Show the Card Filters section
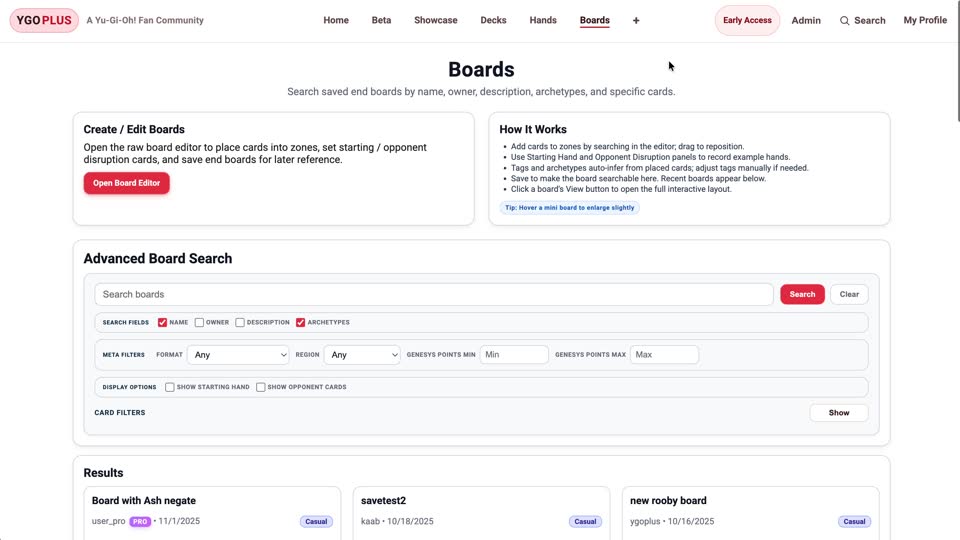This screenshot has width=960, height=540. (839, 413)
